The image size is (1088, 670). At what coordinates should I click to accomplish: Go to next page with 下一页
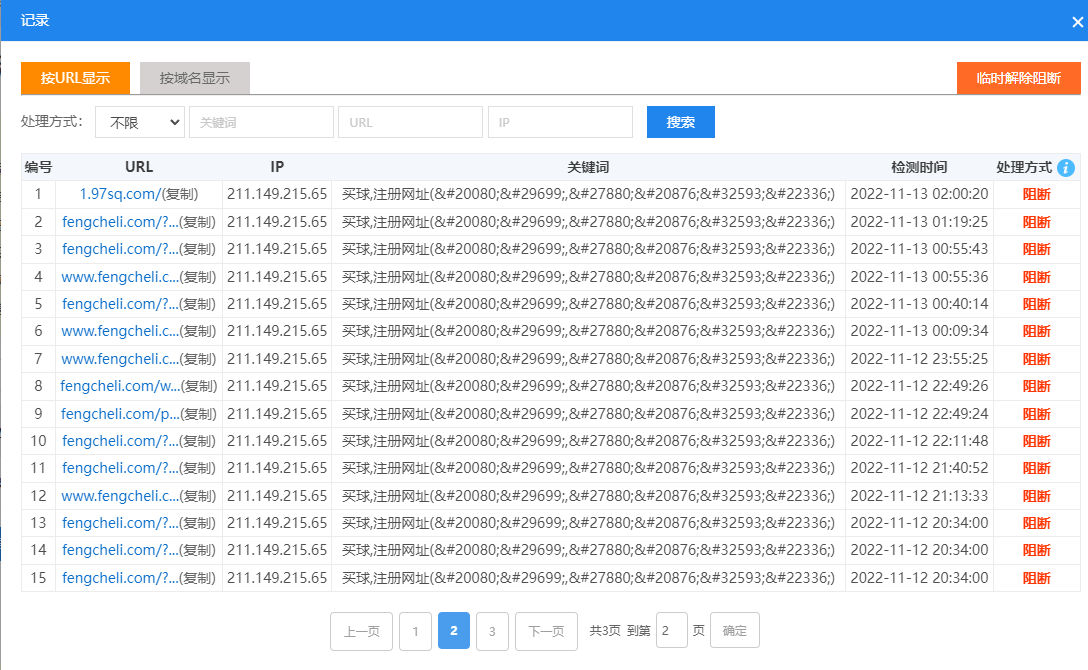[546, 631]
